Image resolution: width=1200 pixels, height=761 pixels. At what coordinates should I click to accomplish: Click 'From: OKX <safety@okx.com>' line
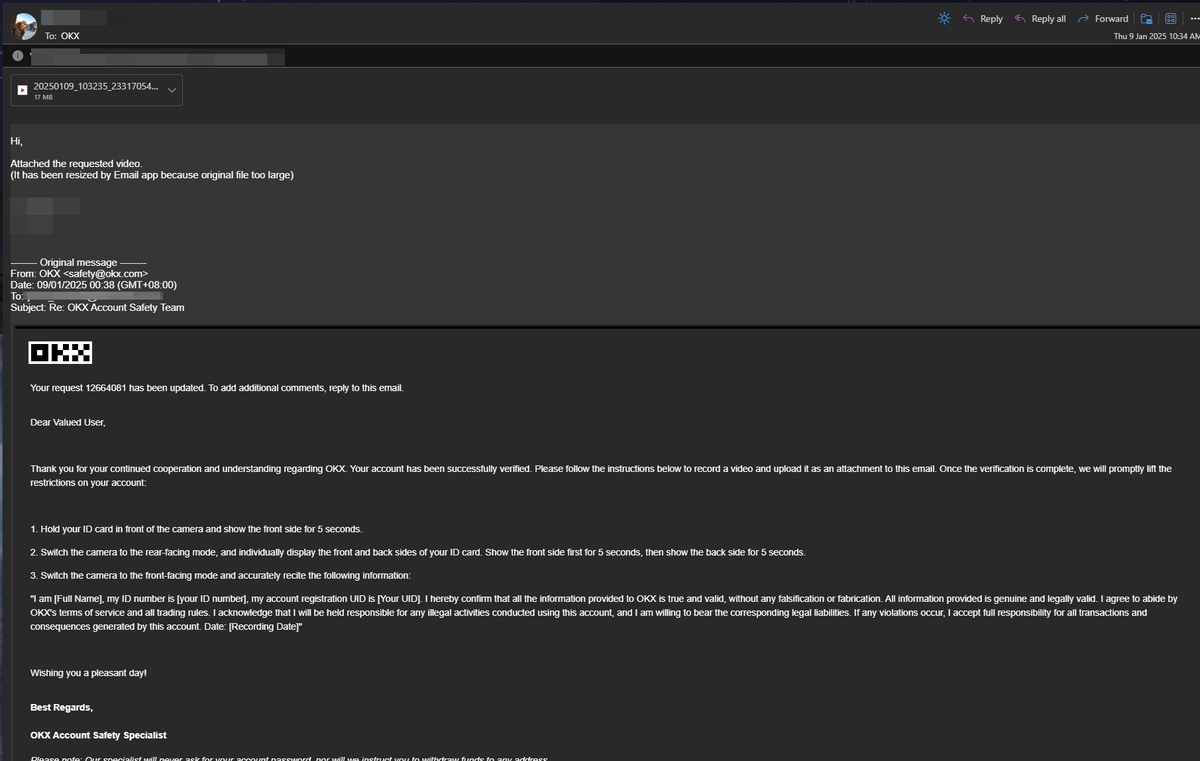coord(79,273)
